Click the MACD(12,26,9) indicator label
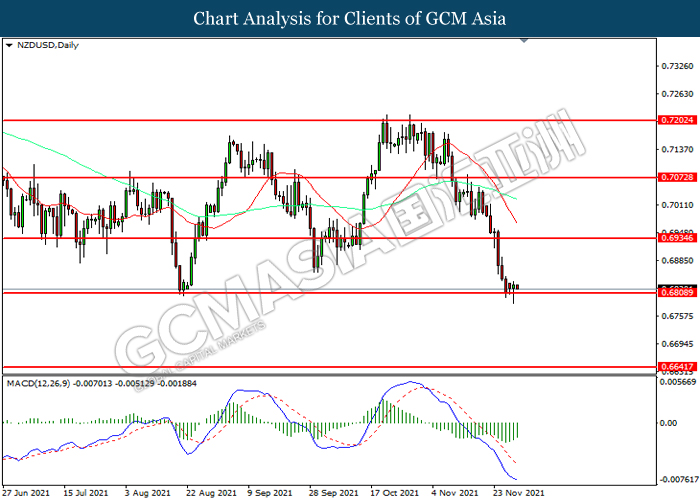The height and width of the screenshot is (500, 700). 38,383
